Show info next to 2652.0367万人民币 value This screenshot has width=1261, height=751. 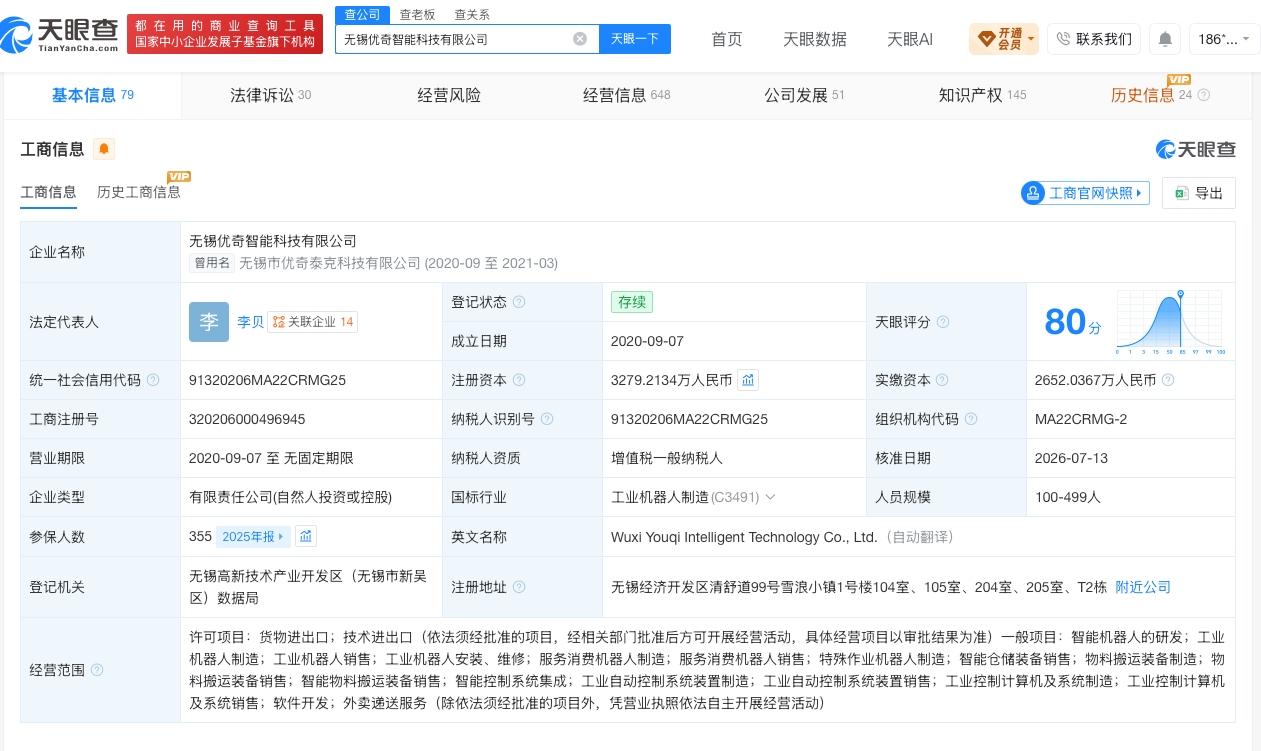[x=1168, y=380]
